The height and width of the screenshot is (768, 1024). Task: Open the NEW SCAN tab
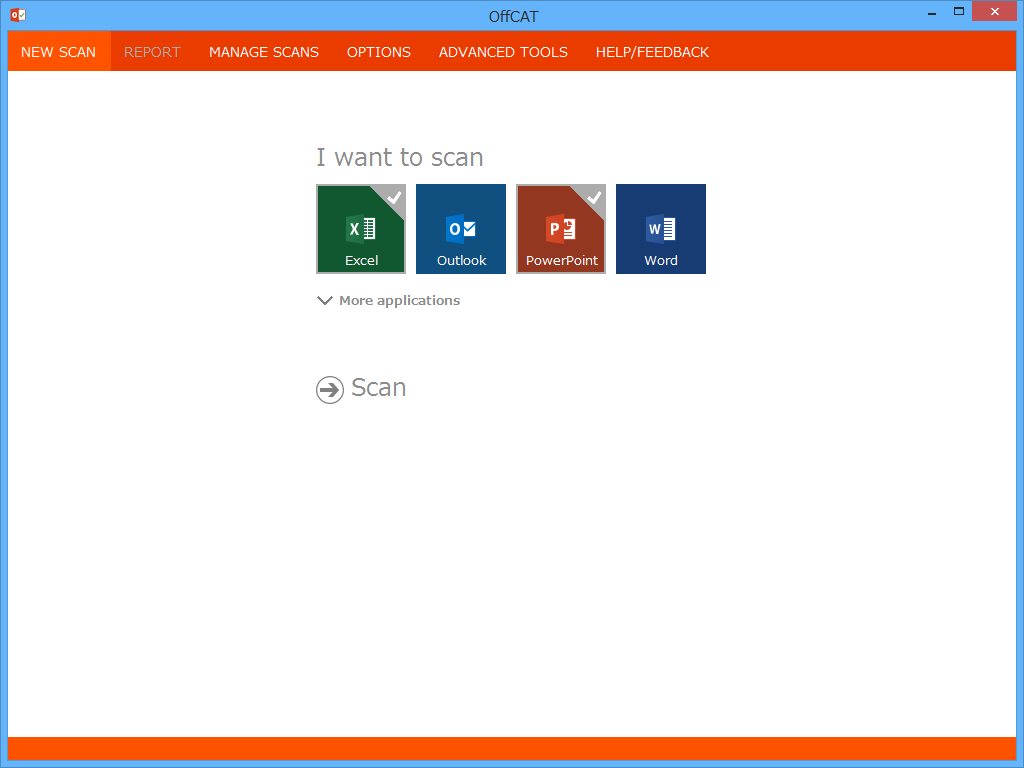point(59,52)
